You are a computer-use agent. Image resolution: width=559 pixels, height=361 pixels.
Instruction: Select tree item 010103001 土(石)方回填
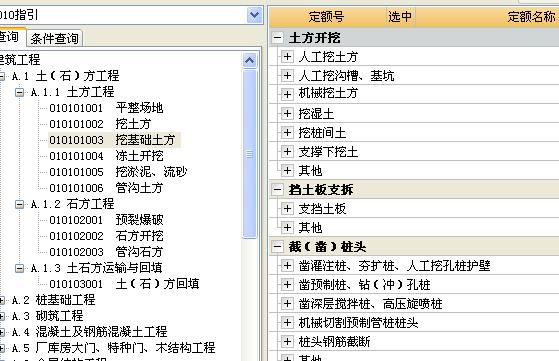(x=124, y=284)
